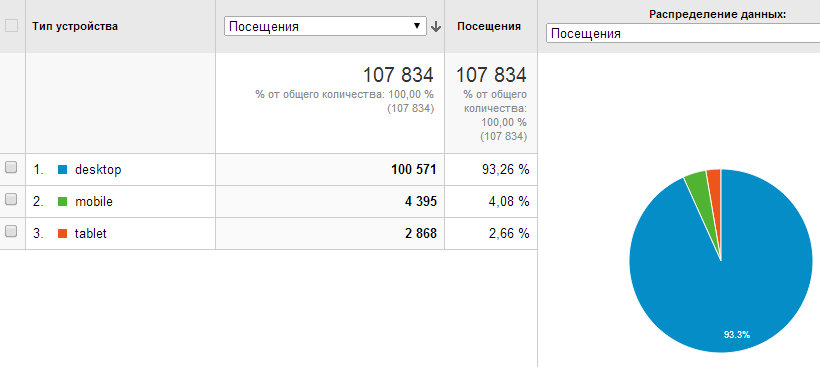Click the sort descending arrow icon
Screen dimensions: 820x367
tap(436, 27)
